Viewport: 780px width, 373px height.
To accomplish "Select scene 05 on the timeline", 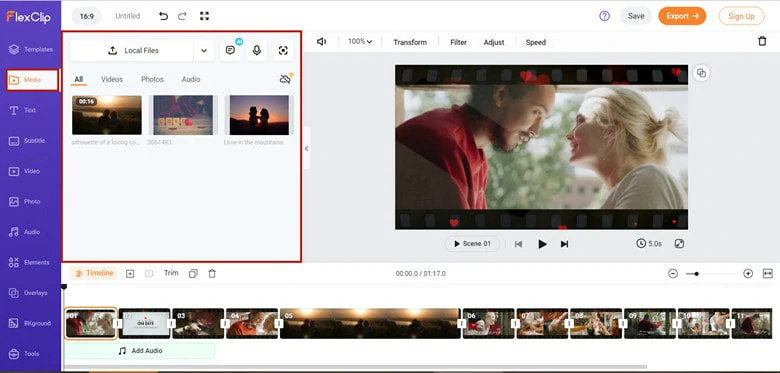I will pyautogui.click(x=370, y=323).
